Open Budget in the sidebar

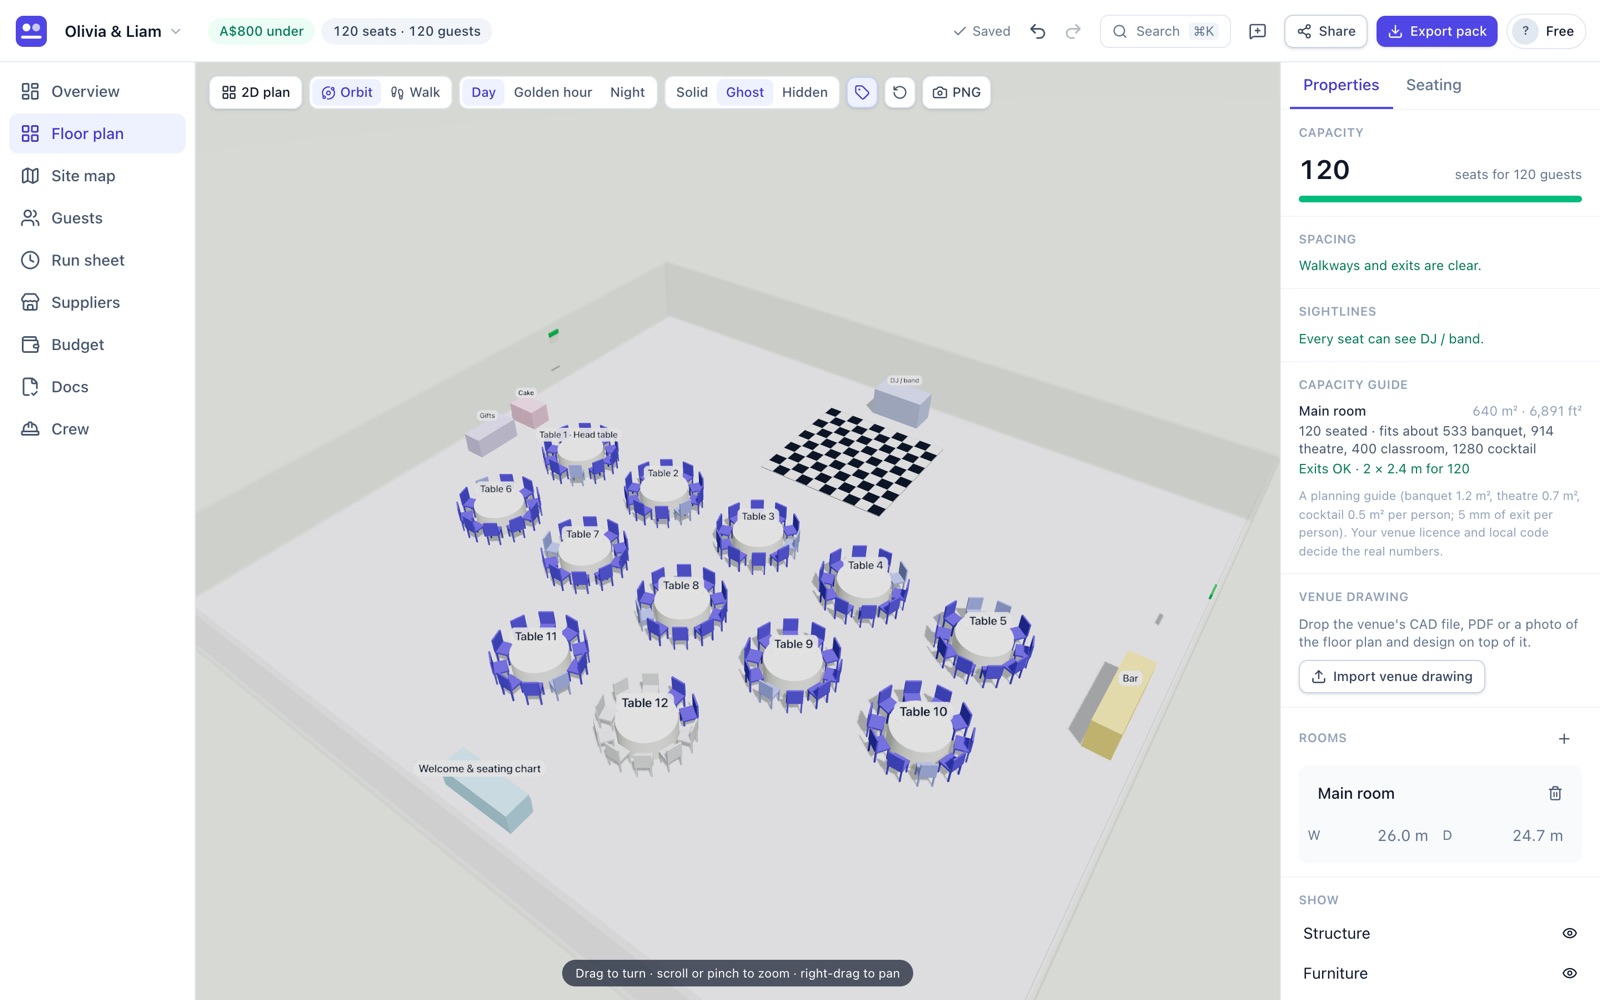tap(97, 344)
